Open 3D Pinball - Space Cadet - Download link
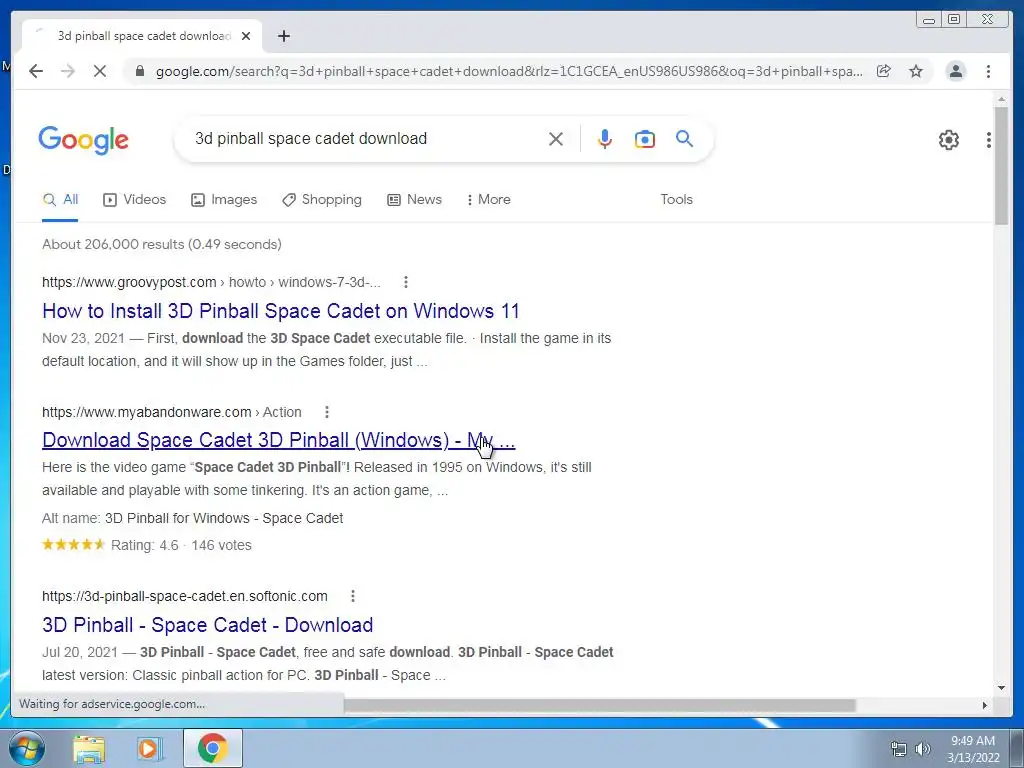The image size is (1024, 768). (208, 625)
